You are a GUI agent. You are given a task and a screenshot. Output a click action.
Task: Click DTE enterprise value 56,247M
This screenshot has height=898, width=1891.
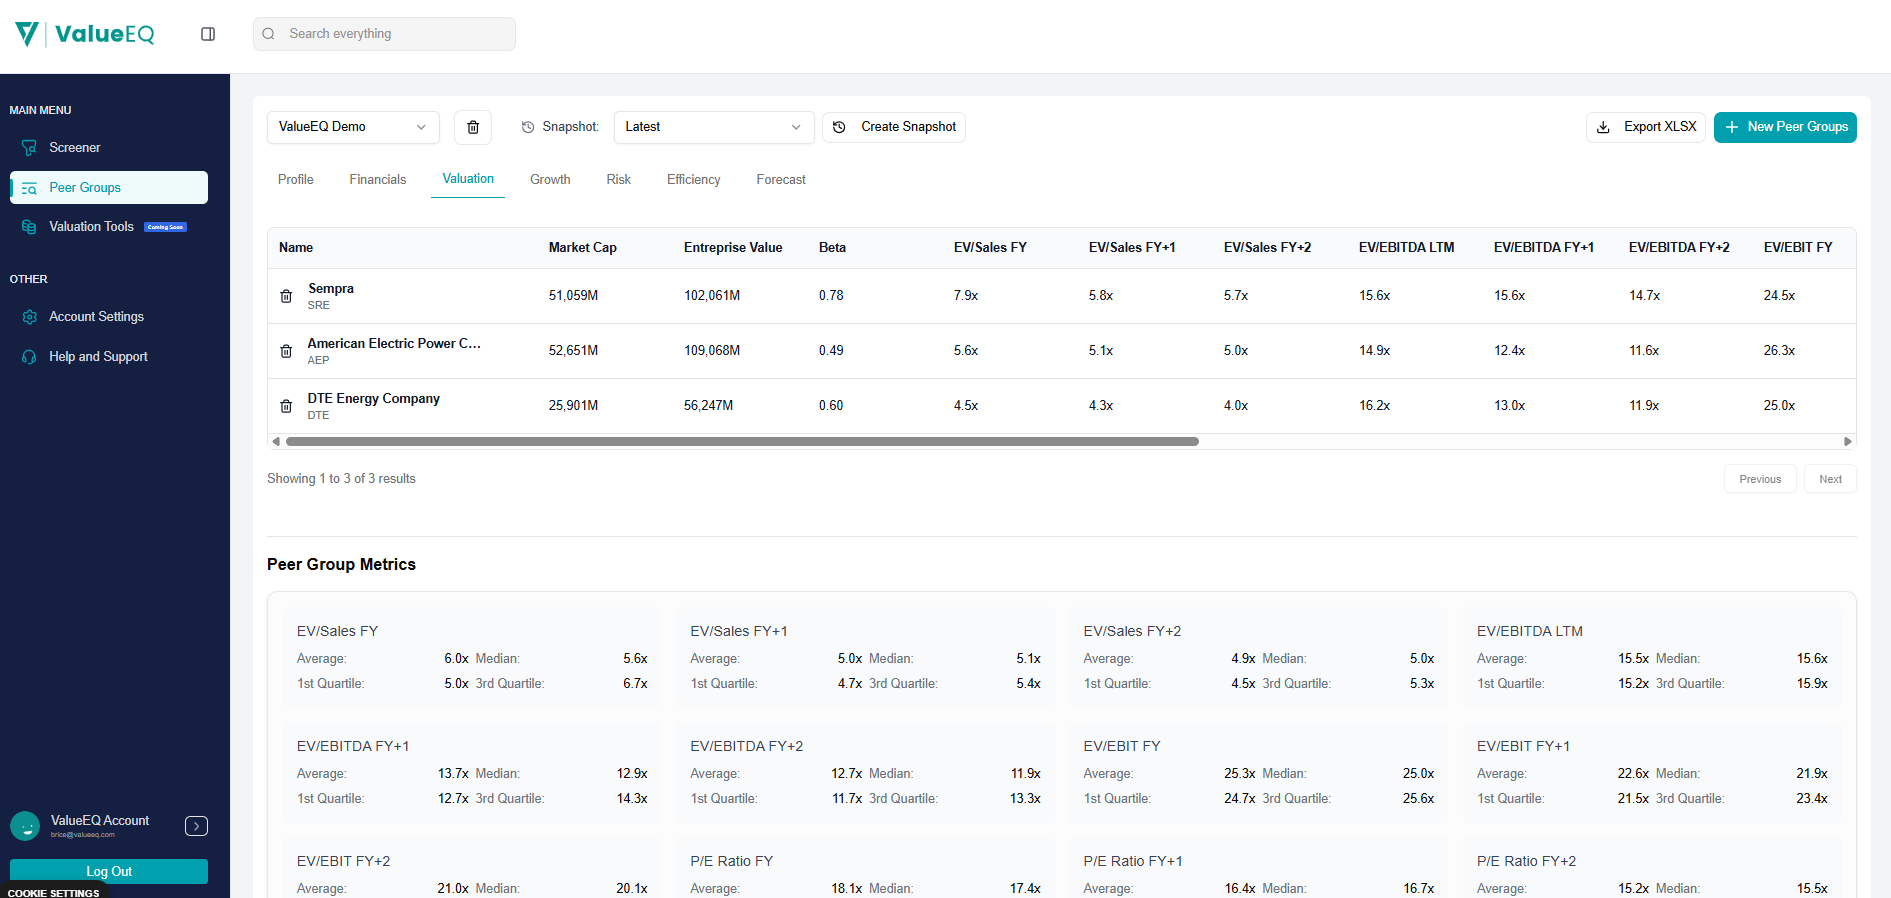tap(708, 406)
